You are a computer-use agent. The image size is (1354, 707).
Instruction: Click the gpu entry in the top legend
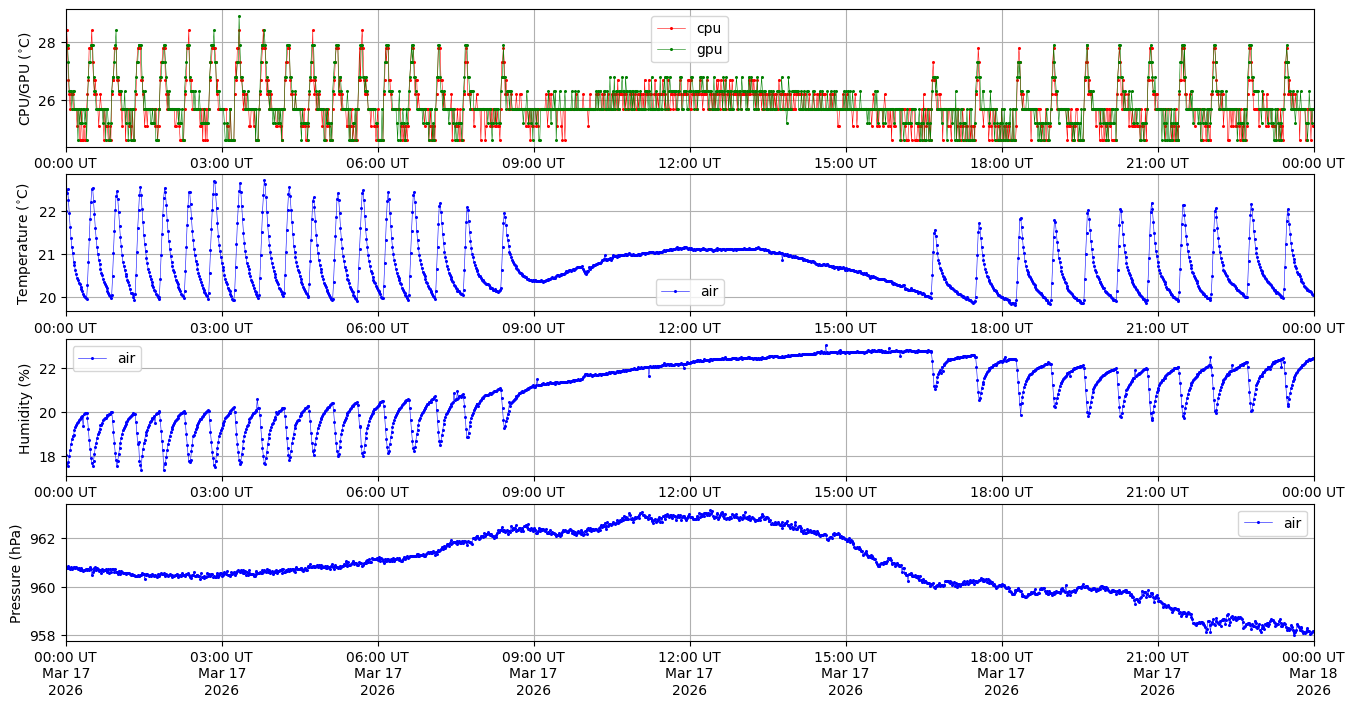point(708,49)
